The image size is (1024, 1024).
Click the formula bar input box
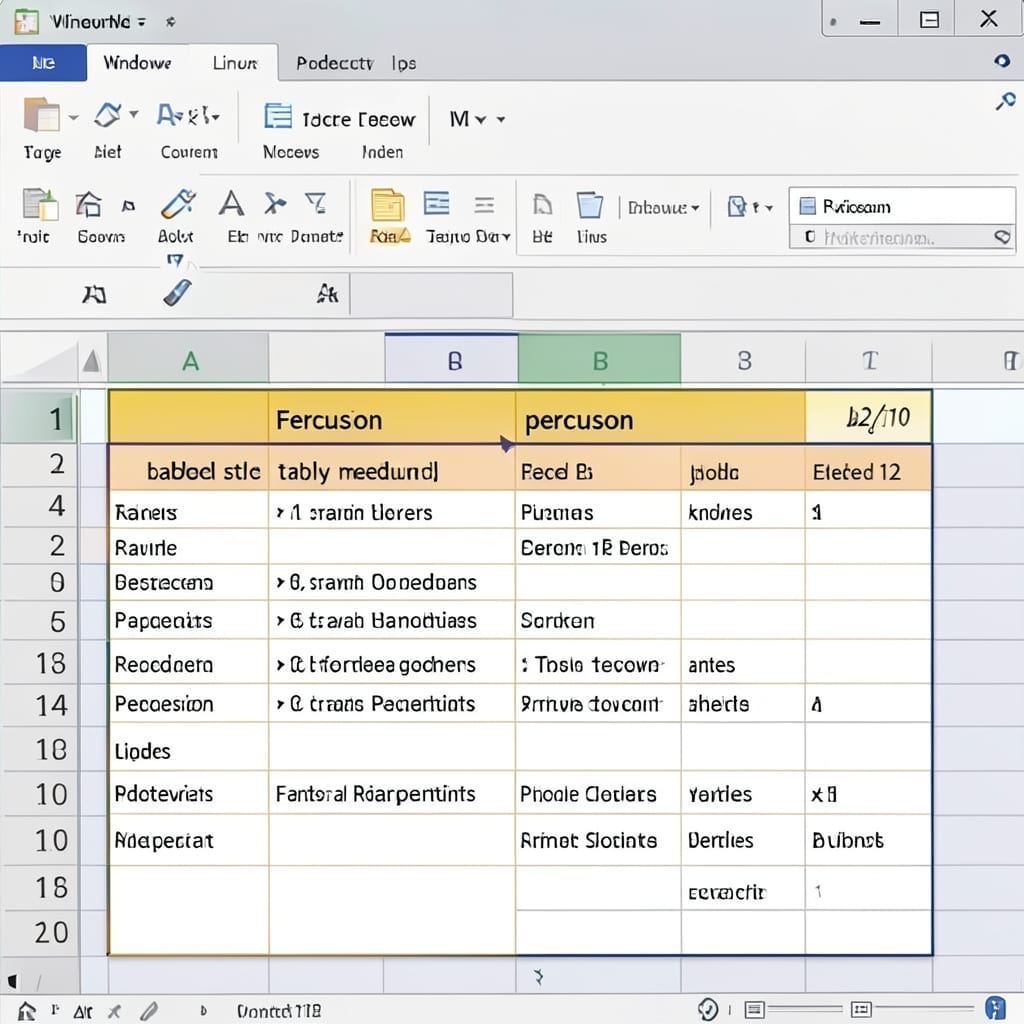click(x=431, y=295)
